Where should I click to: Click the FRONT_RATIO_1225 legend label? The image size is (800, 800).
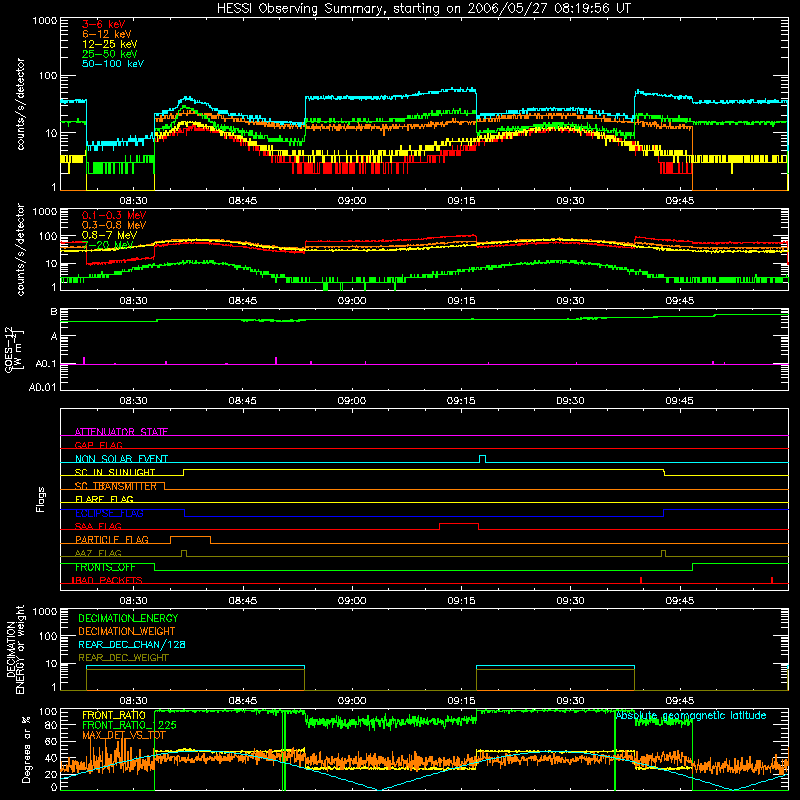coord(130,725)
